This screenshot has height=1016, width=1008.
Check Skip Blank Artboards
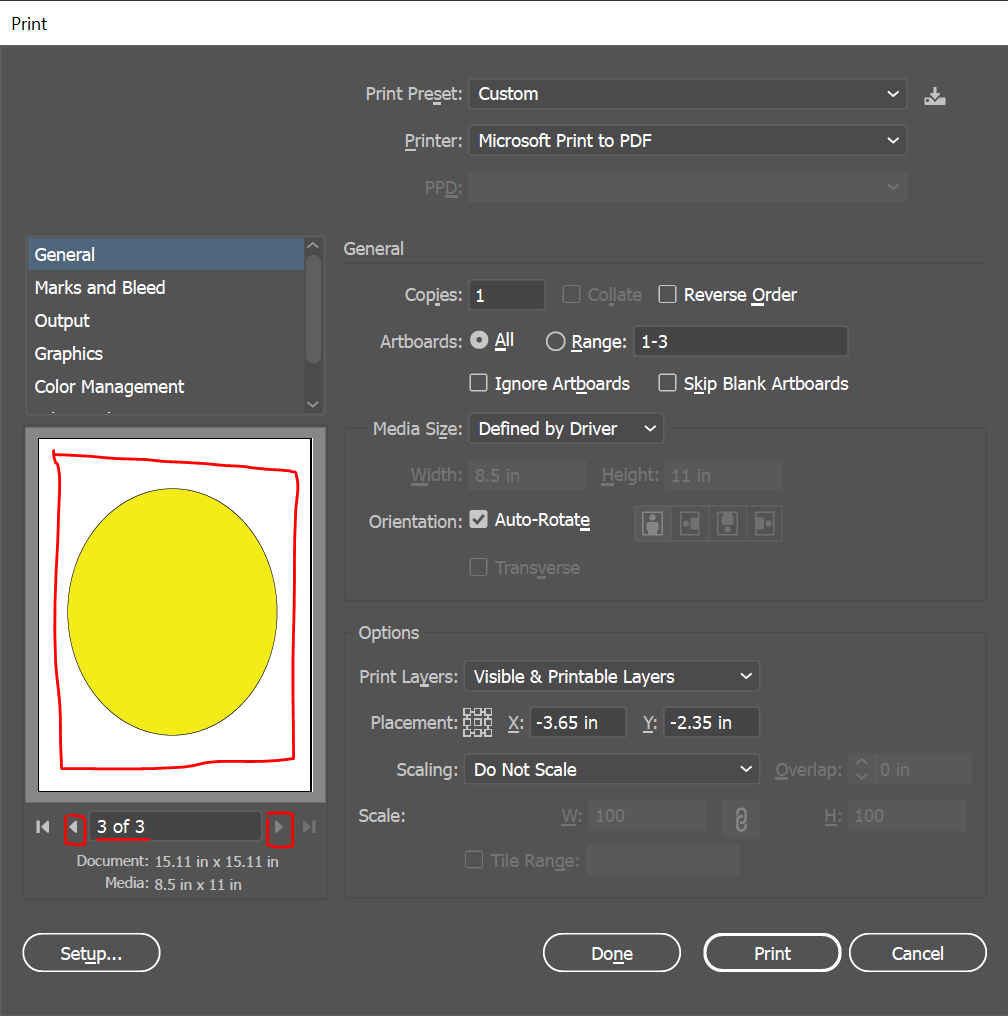(668, 384)
